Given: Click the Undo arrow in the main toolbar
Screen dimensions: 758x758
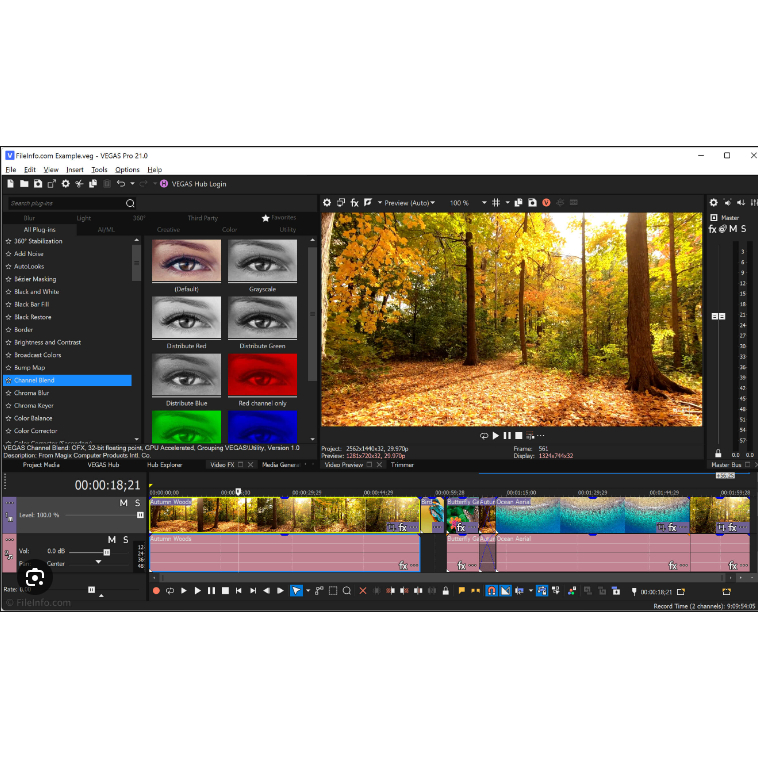Looking at the screenshot, I should coord(121,184).
